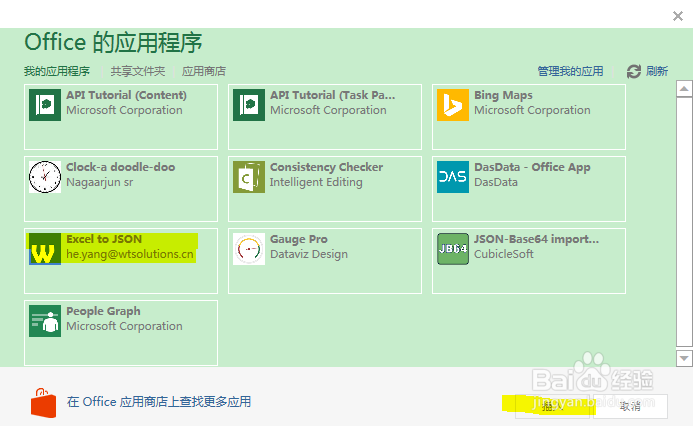Select the JB64 JSON-Base64 import icon
This screenshot has width=693, height=426.
coord(453,249)
